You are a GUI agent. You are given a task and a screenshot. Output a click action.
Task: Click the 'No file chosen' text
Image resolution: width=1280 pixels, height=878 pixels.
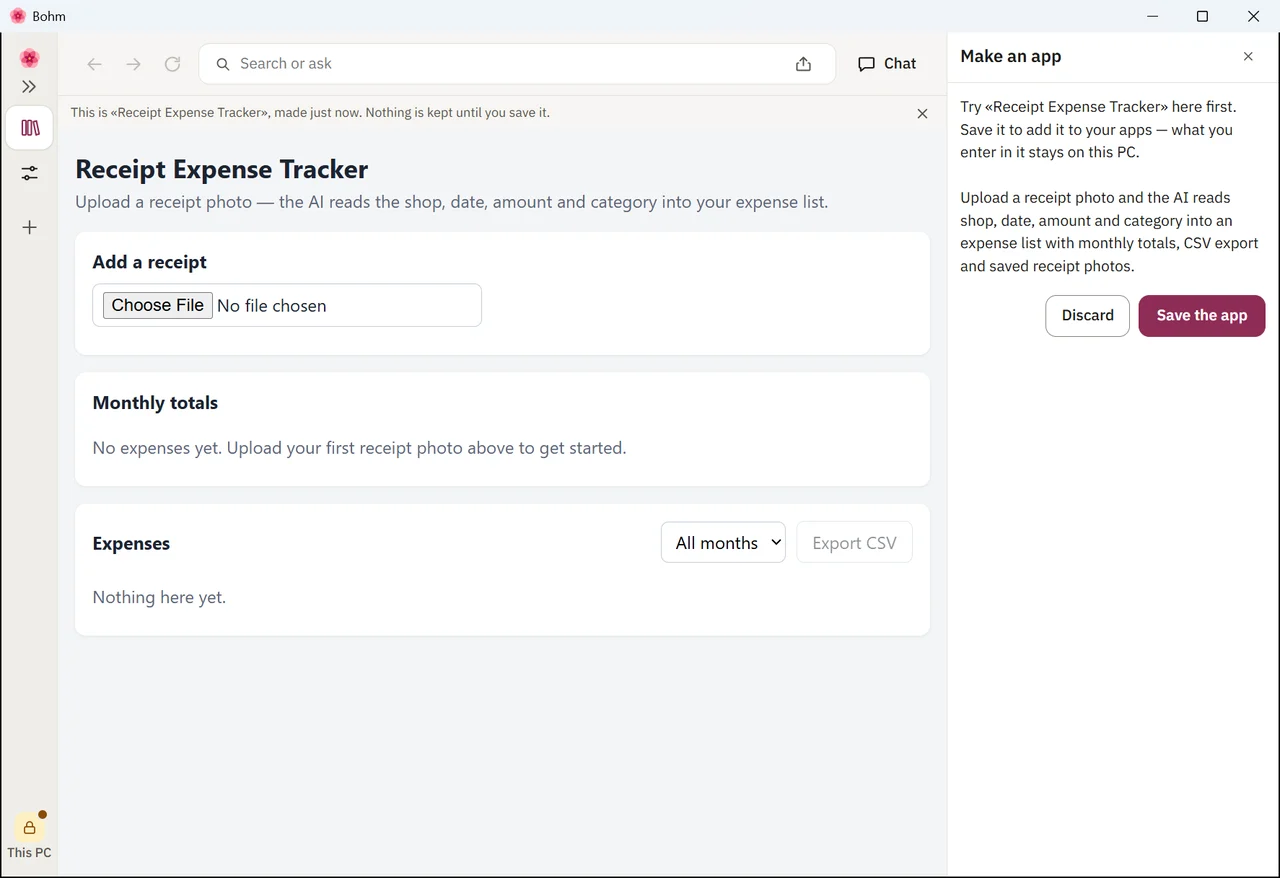tap(272, 306)
